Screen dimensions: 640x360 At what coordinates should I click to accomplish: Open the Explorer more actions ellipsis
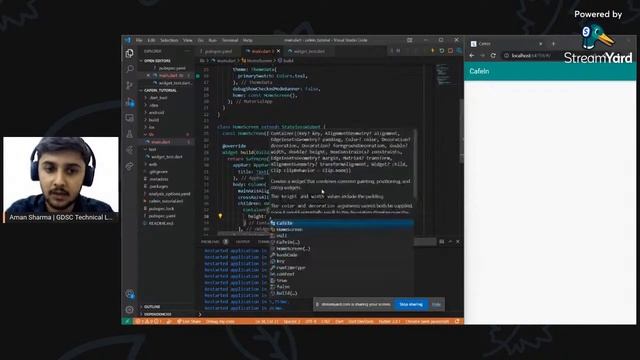coord(187,51)
